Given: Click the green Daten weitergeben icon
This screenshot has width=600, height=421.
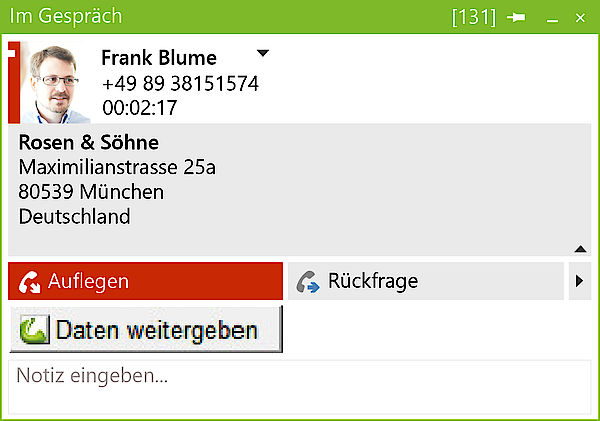Looking at the screenshot, I should (x=34, y=329).
